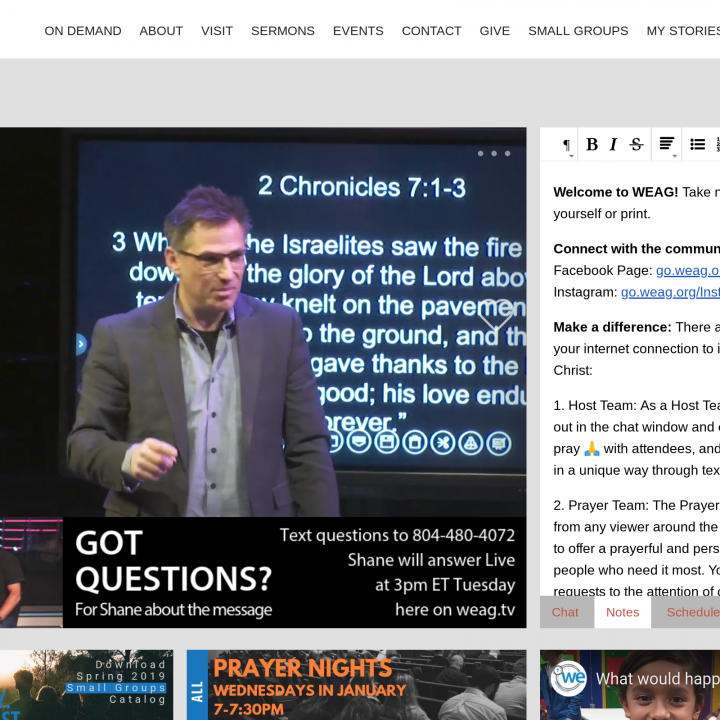
Task: Insert a bulleted list in notes
Action: [698, 144]
